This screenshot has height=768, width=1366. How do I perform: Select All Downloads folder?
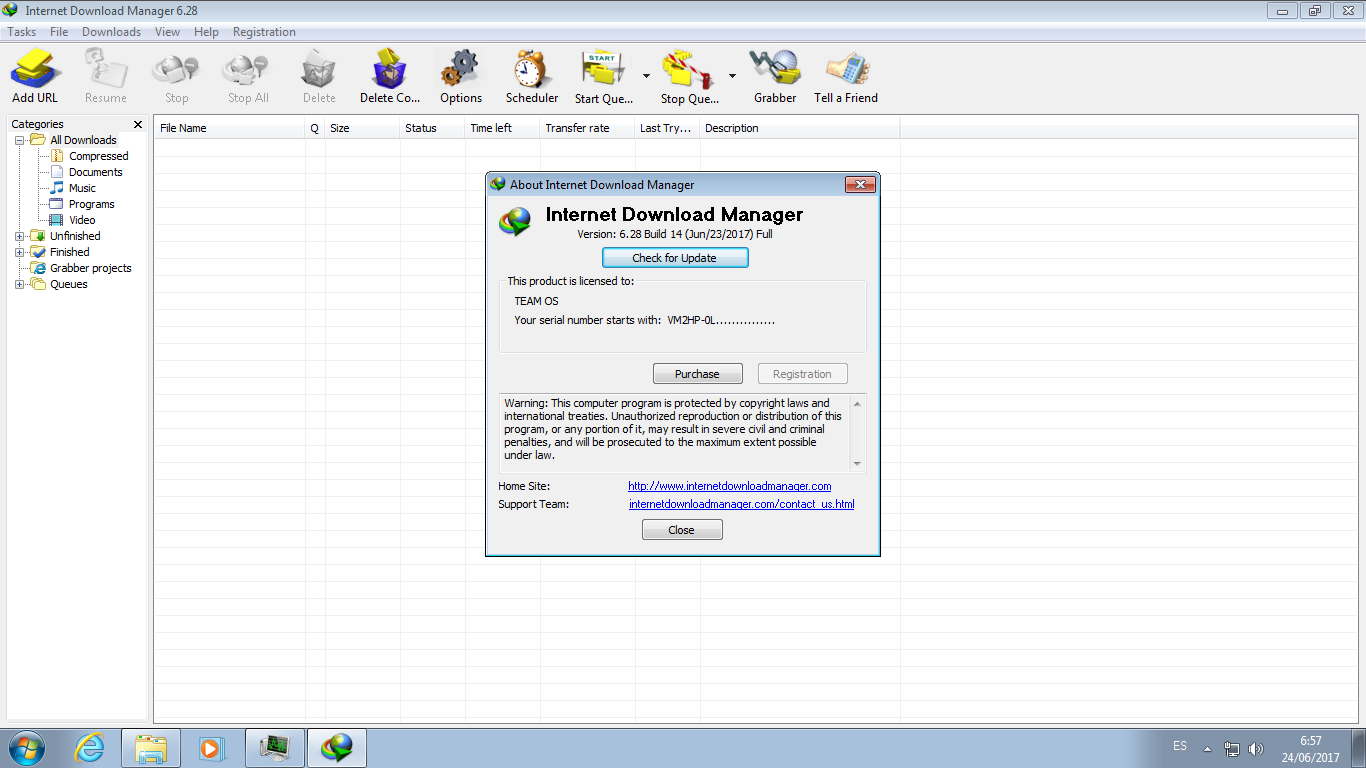pos(83,140)
